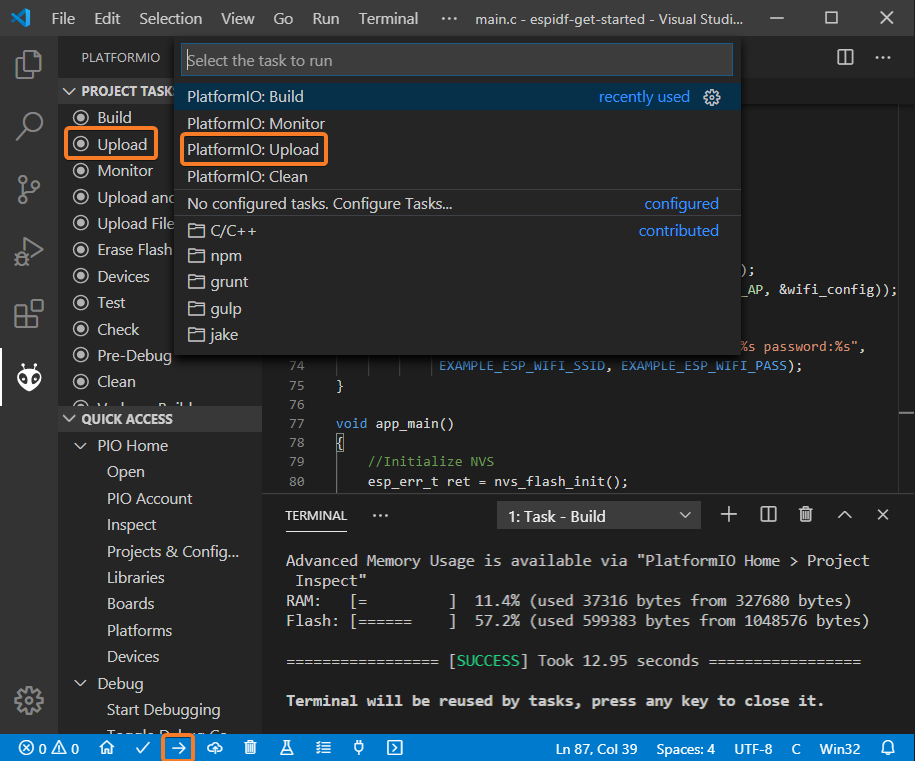Open the Explorer view in activity bar
This screenshot has width=915, height=761.
(x=29, y=64)
